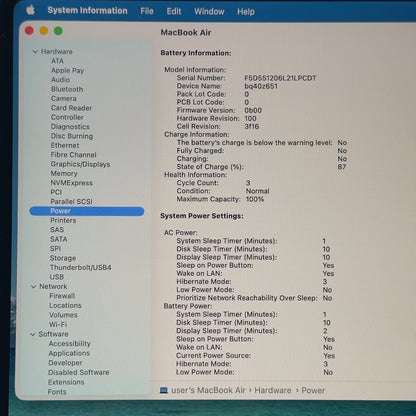Open the Edit menu
This screenshot has width=416, height=416.
174,11
